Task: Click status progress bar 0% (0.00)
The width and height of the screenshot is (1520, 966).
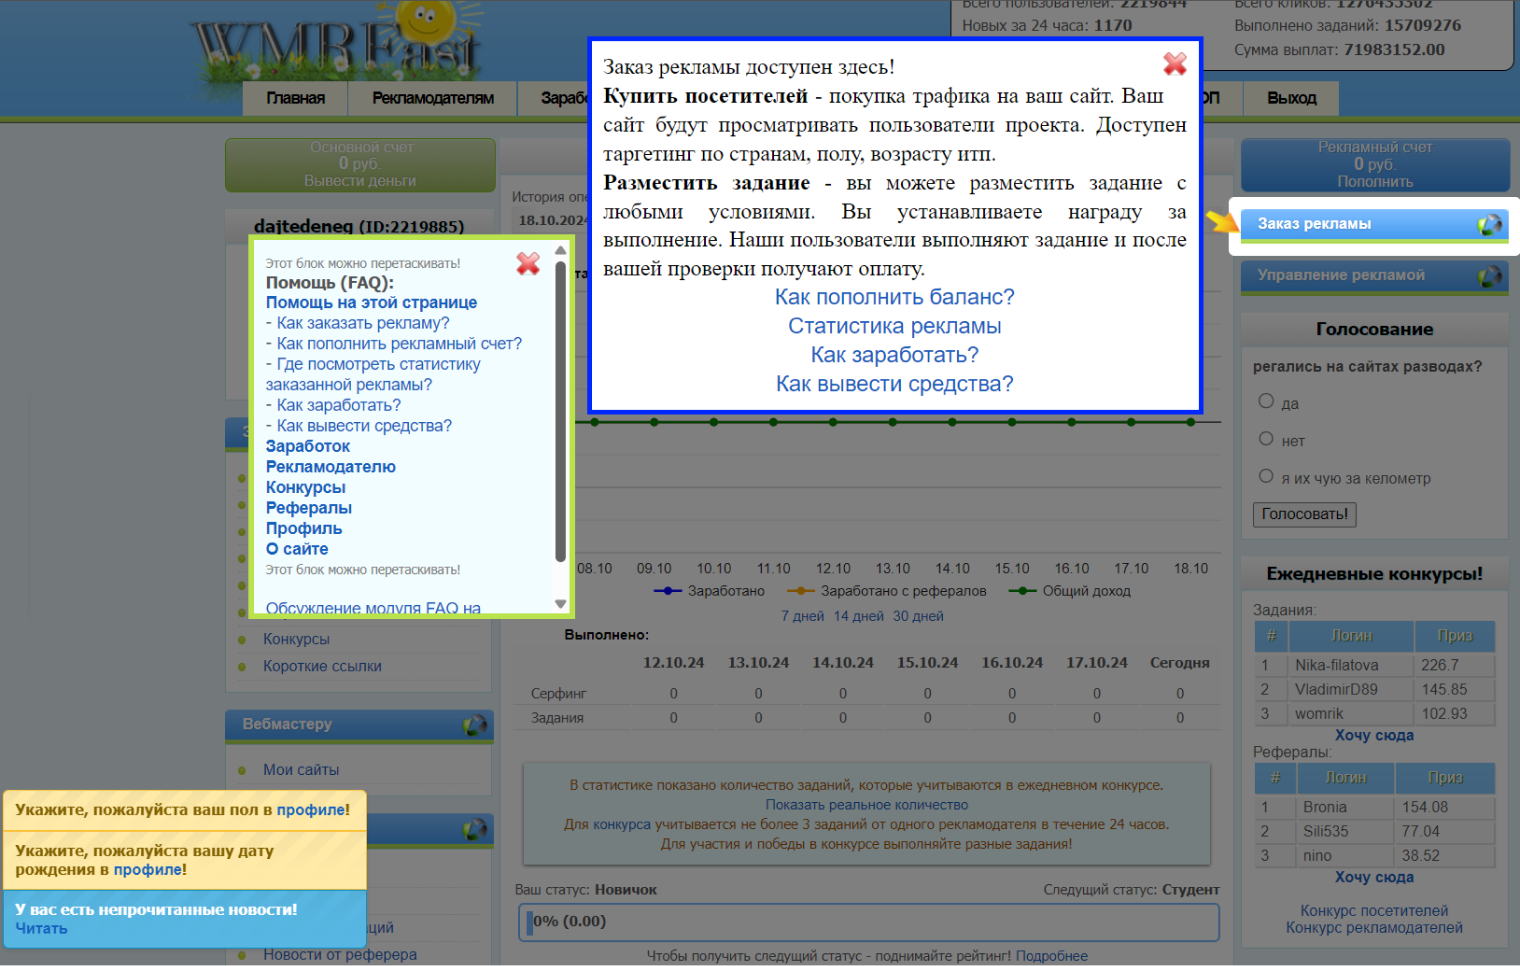Action: point(868,922)
